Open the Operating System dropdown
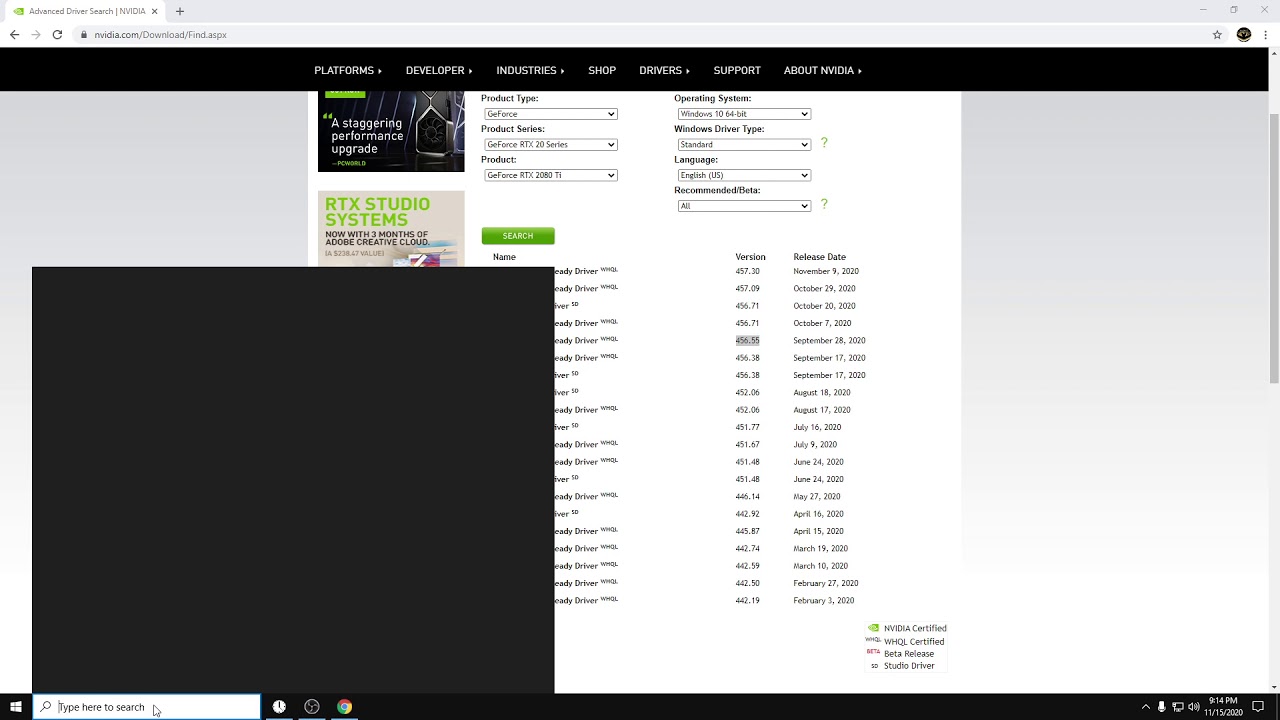Screen dimensions: 1280x720 click(743, 114)
